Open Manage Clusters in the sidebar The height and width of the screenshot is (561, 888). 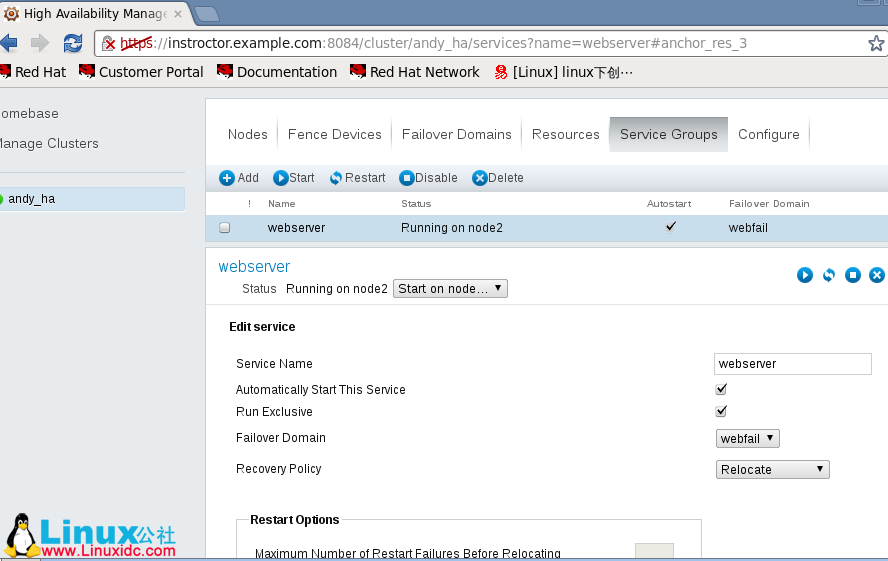(x=49, y=143)
